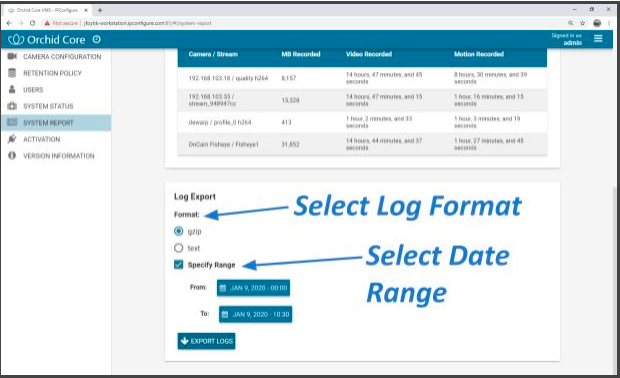620x378 pixels.
Task: Click the 413 MB recorded value
Action: 286,122
